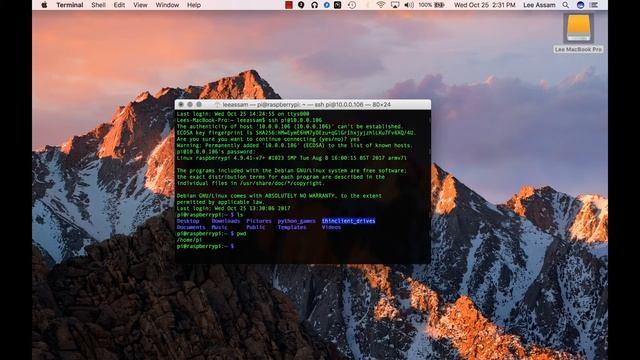Click the 100% battery status icon
640x360 pixels.
(431, 5)
